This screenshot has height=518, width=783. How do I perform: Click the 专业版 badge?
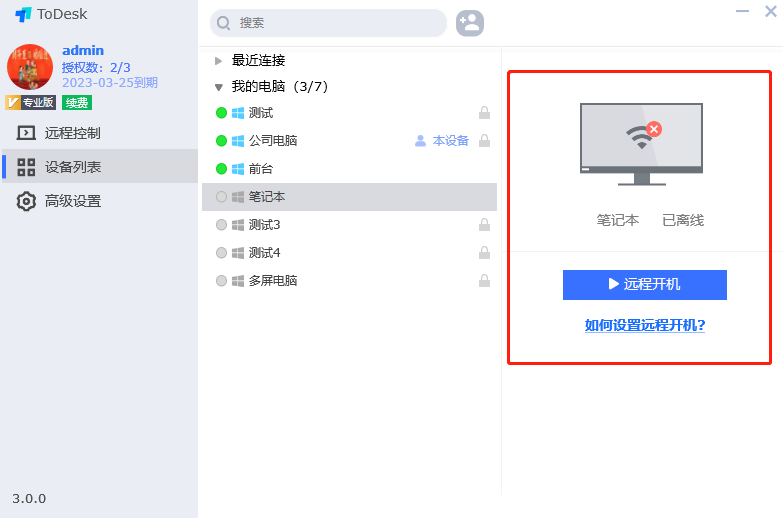pos(30,102)
